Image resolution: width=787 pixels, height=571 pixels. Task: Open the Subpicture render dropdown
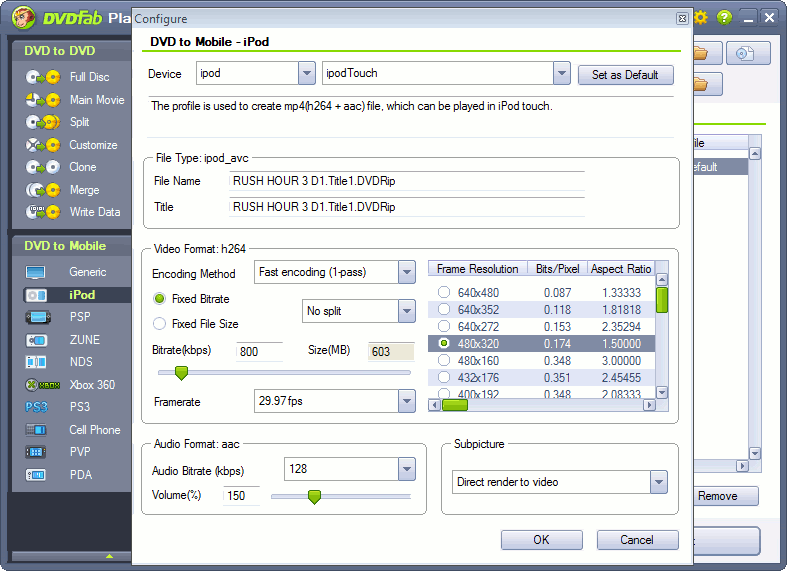pos(657,482)
